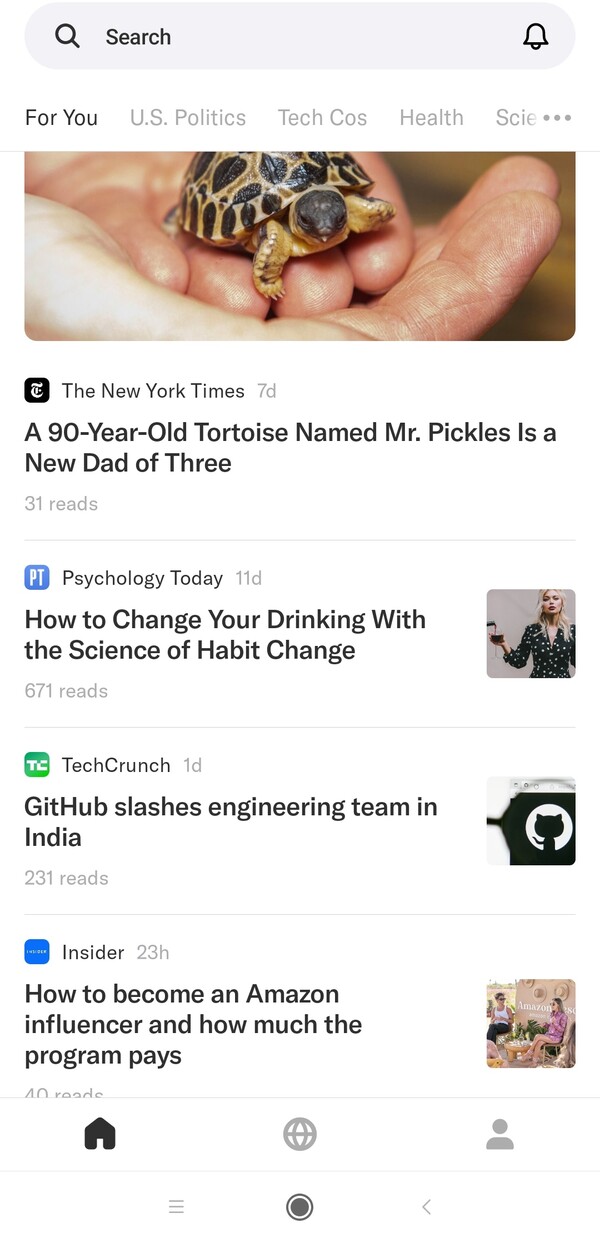Read GitHub slashes engineering team article
The image size is (600, 1243).
[x=231, y=822]
